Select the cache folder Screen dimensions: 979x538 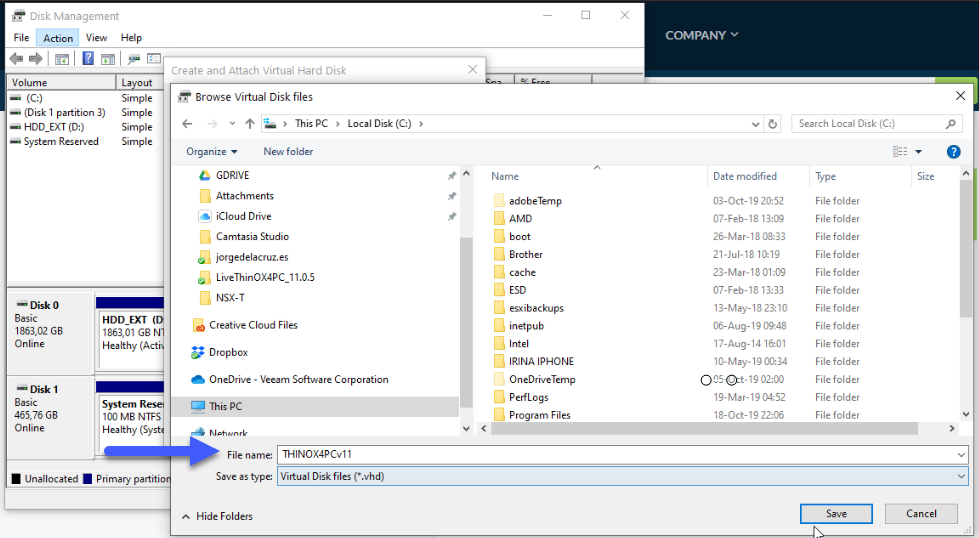[x=522, y=272]
